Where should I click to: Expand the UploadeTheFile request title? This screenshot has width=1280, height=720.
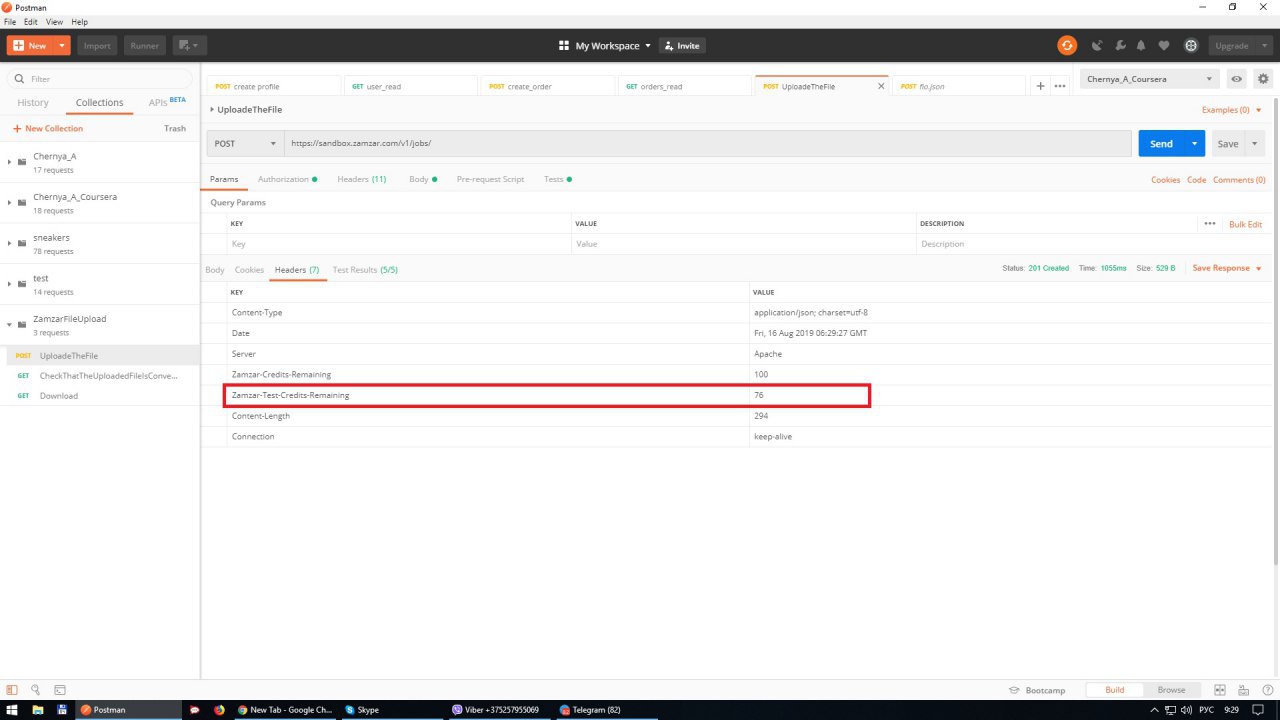coord(212,109)
